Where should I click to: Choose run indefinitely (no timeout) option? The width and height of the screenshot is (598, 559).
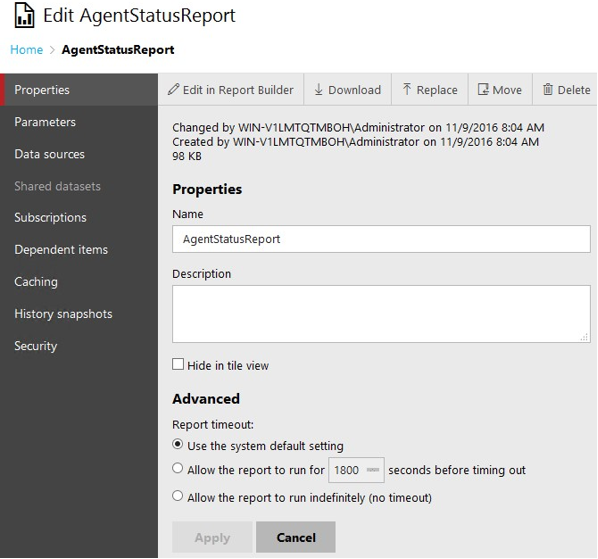[x=177, y=496]
